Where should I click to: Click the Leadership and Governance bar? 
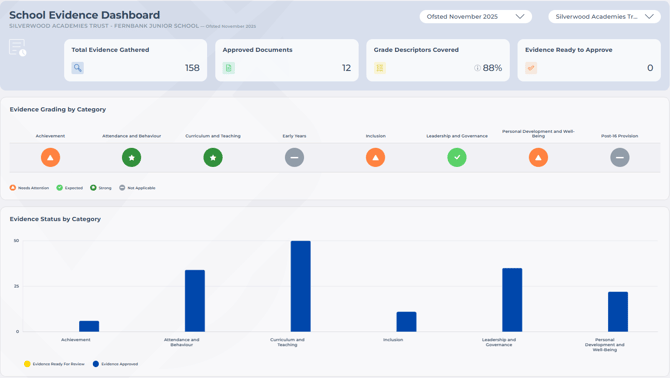[x=512, y=300]
